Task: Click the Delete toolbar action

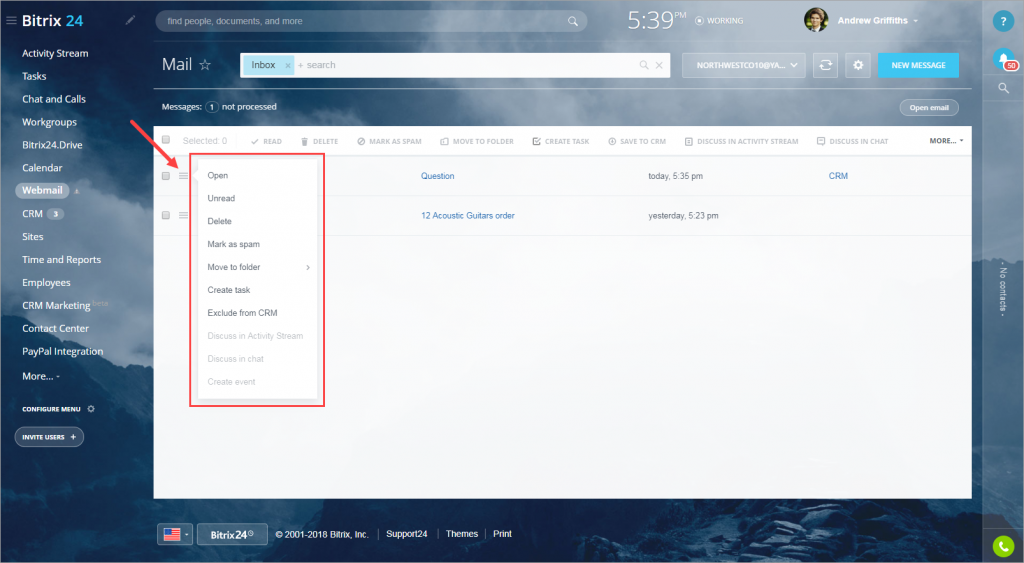Action: [319, 141]
